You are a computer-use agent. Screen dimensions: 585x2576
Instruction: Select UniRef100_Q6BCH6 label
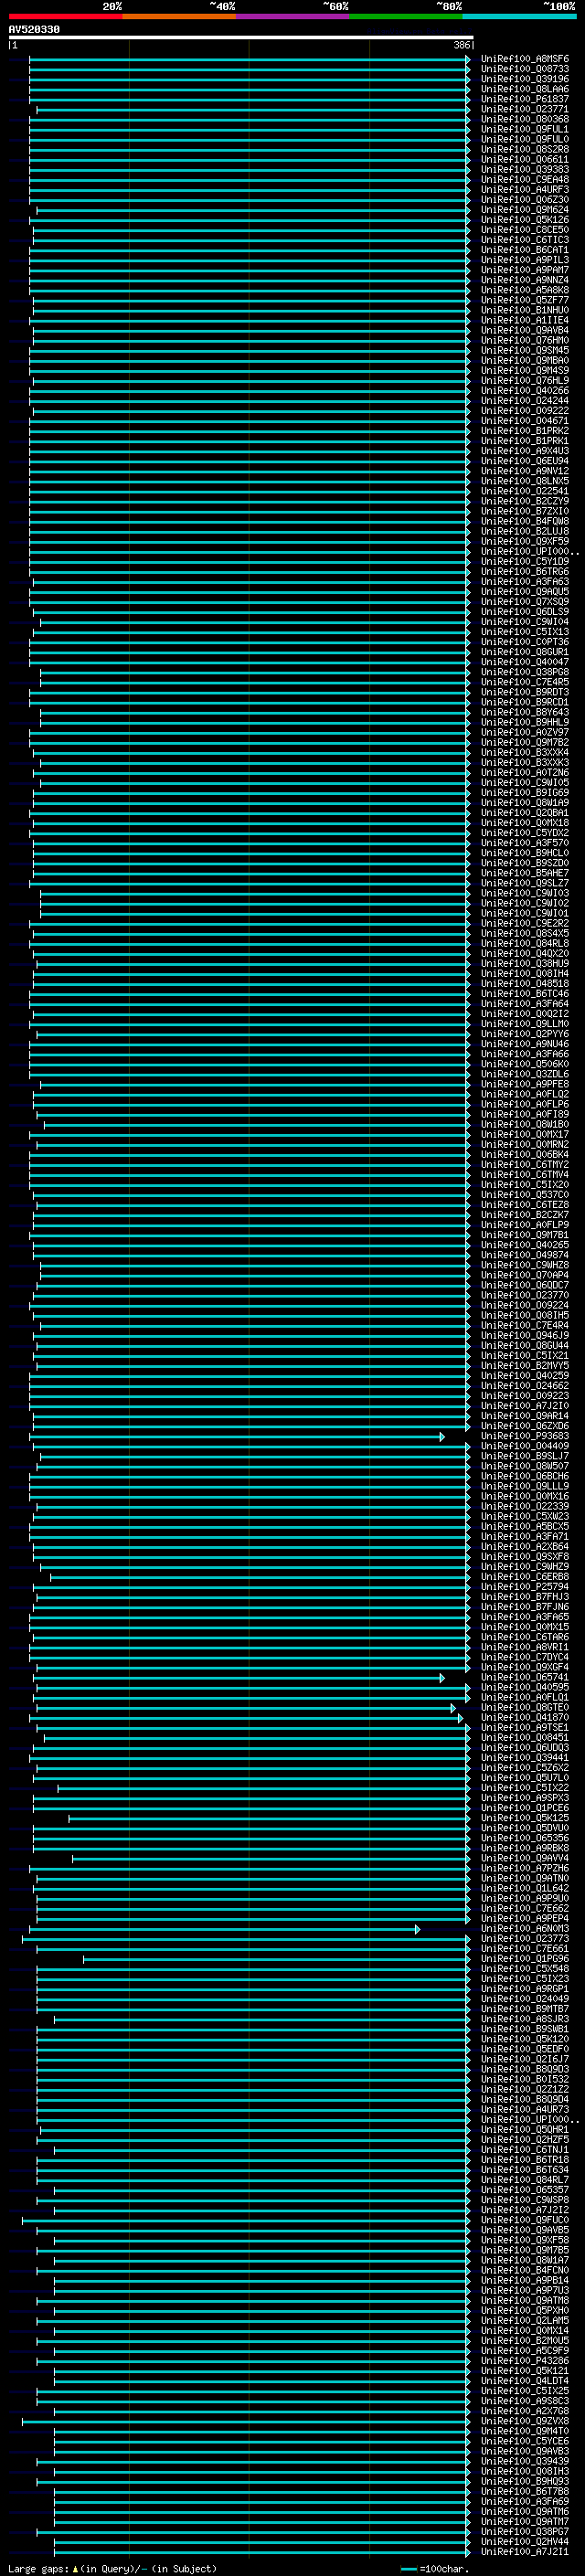click(525, 1476)
